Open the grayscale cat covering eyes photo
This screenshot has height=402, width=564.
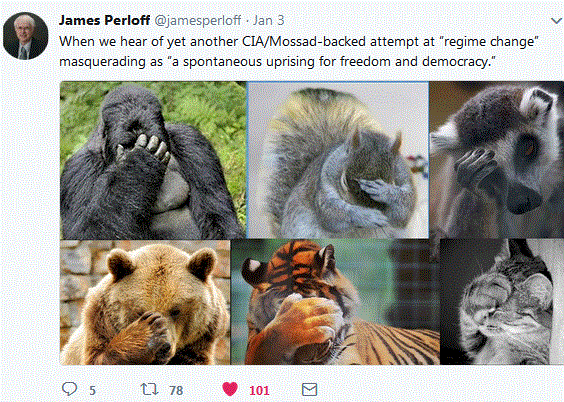point(502,302)
